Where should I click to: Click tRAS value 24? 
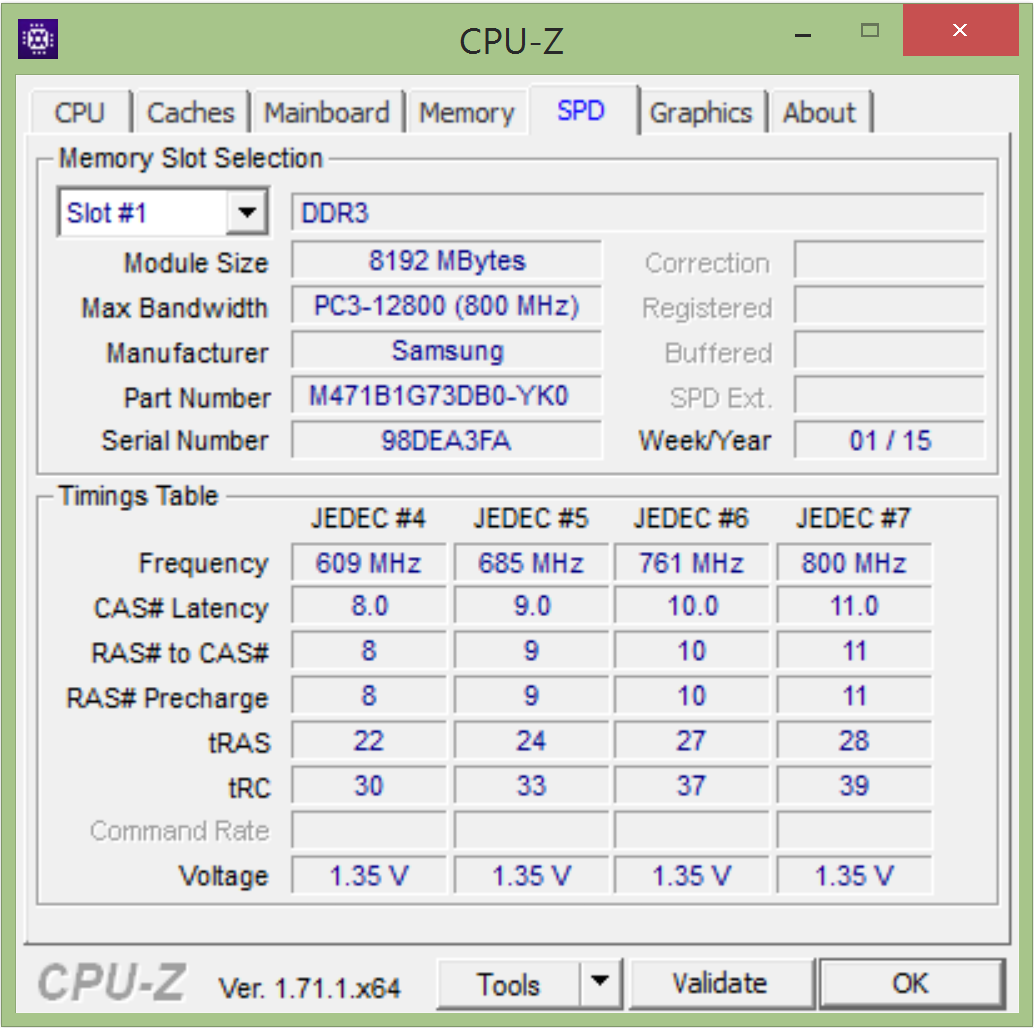click(x=531, y=741)
